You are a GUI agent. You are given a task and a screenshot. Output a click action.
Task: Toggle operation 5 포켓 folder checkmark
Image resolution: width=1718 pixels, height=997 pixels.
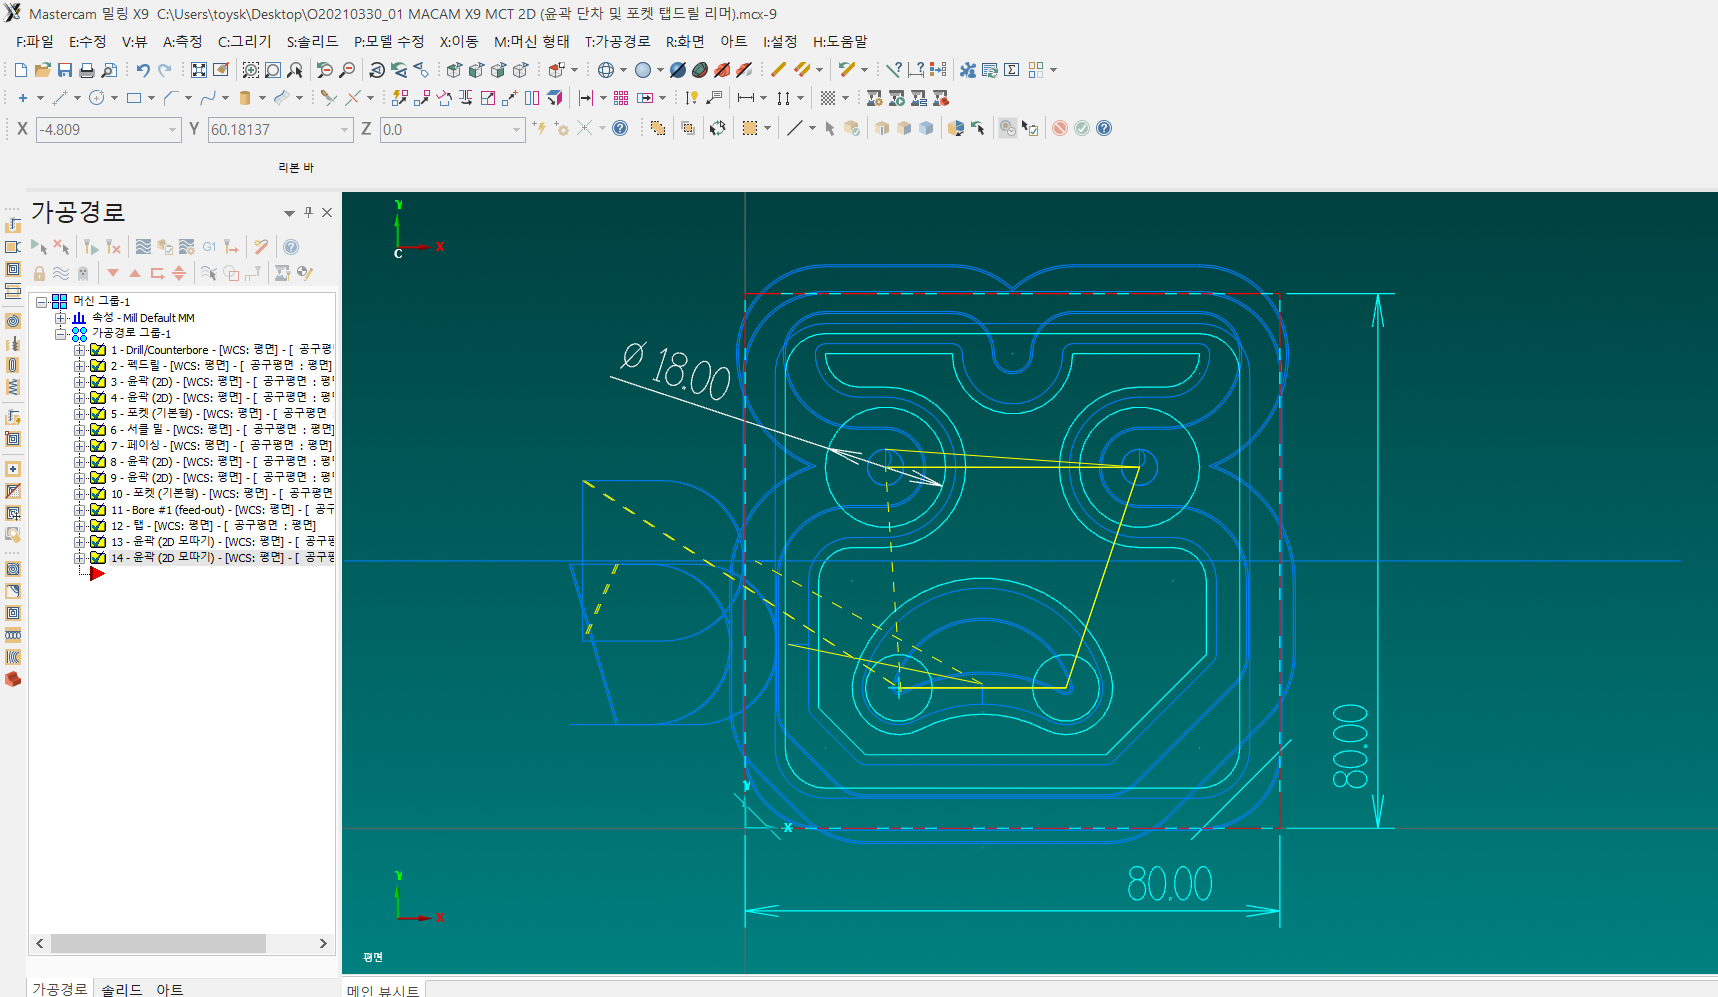tap(98, 413)
